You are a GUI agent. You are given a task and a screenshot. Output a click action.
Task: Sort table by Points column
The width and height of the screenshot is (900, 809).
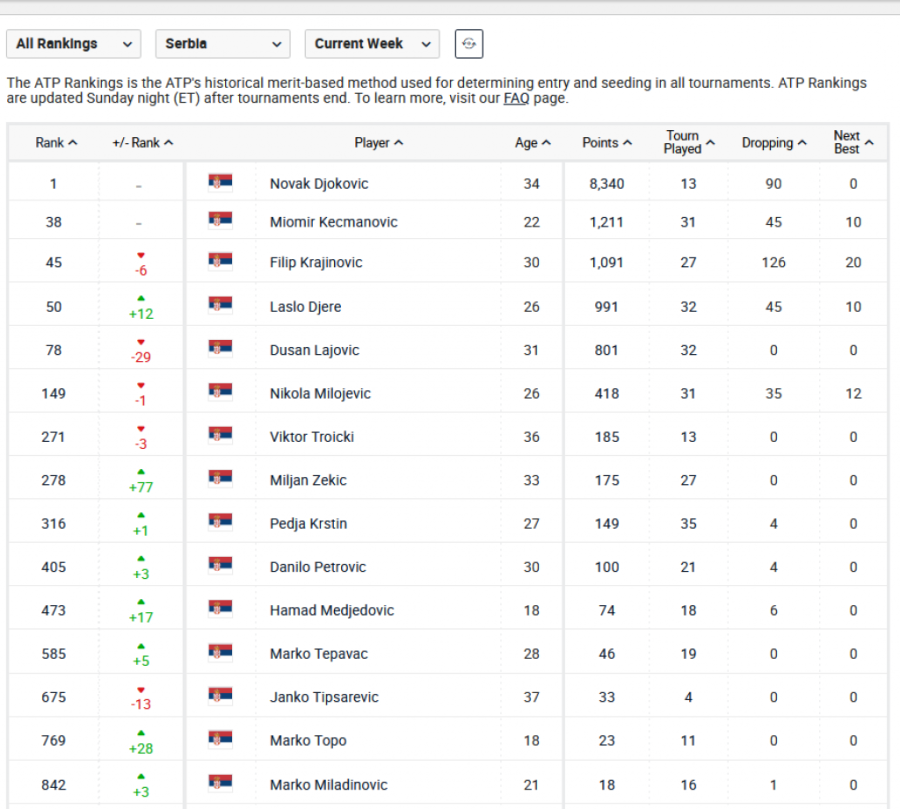click(607, 143)
